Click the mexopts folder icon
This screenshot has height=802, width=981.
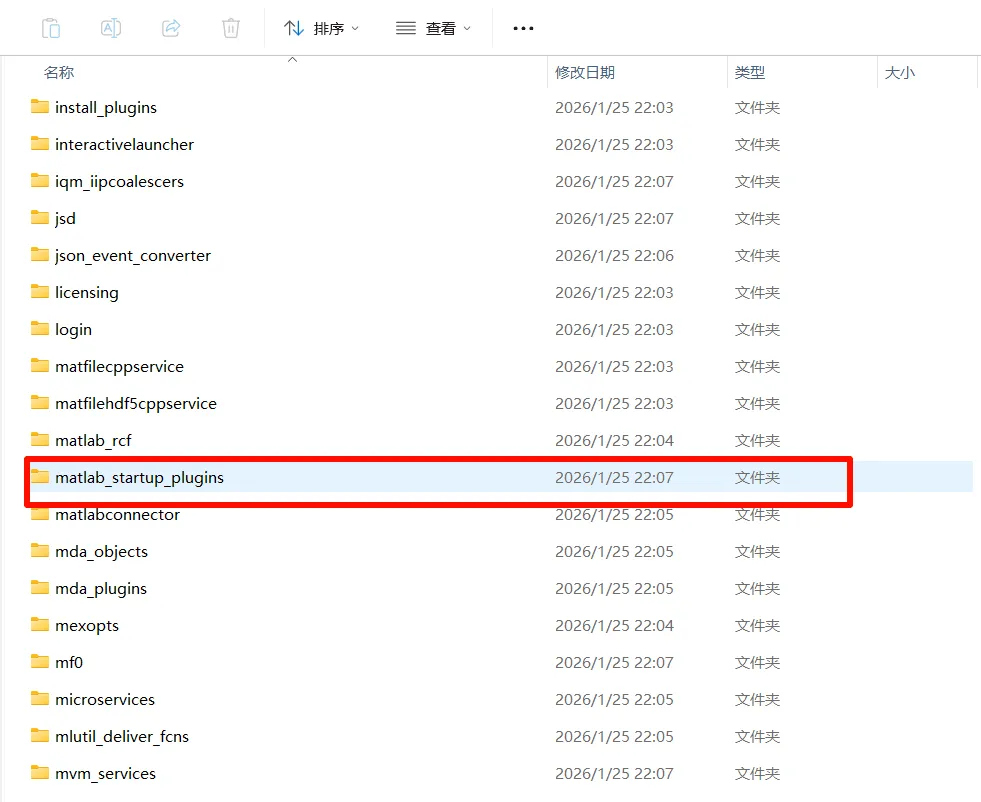click(x=40, y=624)
